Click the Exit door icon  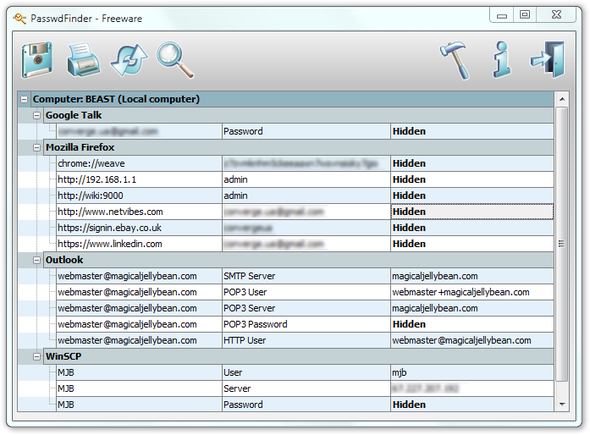coord(548,60)
